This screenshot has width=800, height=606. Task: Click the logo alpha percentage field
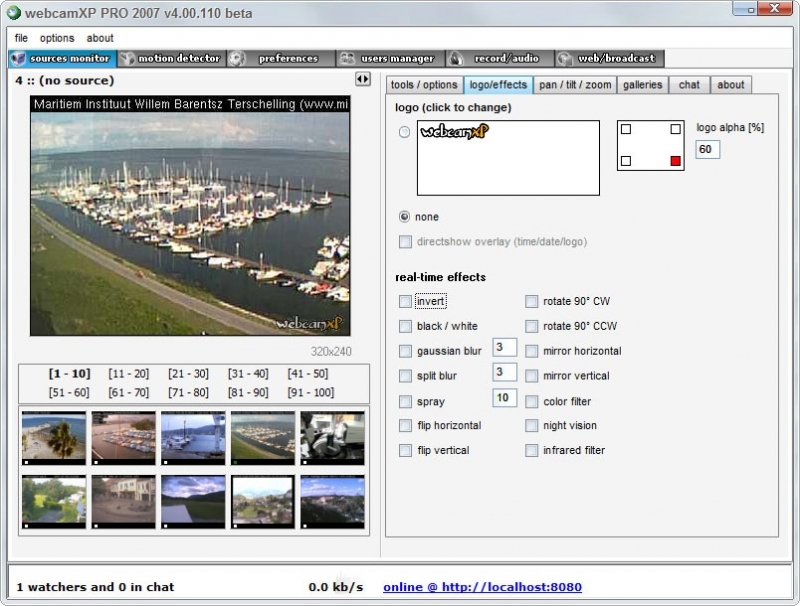click(x=708, y=149)
